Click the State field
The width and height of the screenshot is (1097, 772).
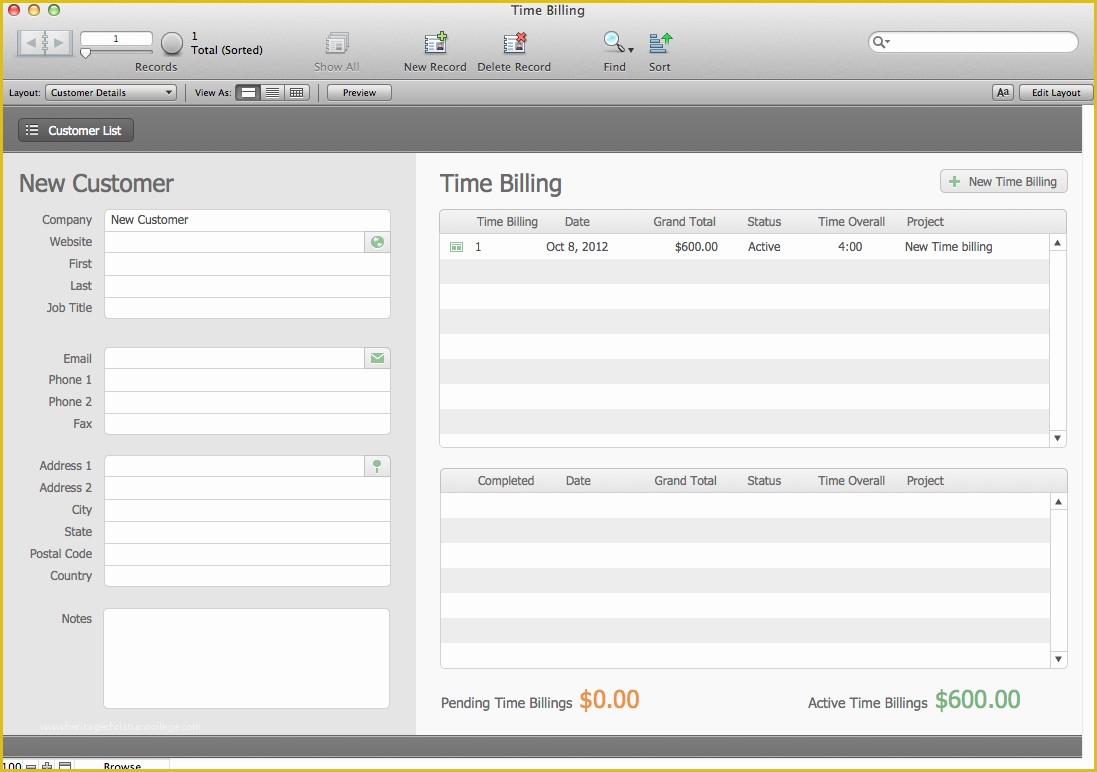click(x=247, y=532)
